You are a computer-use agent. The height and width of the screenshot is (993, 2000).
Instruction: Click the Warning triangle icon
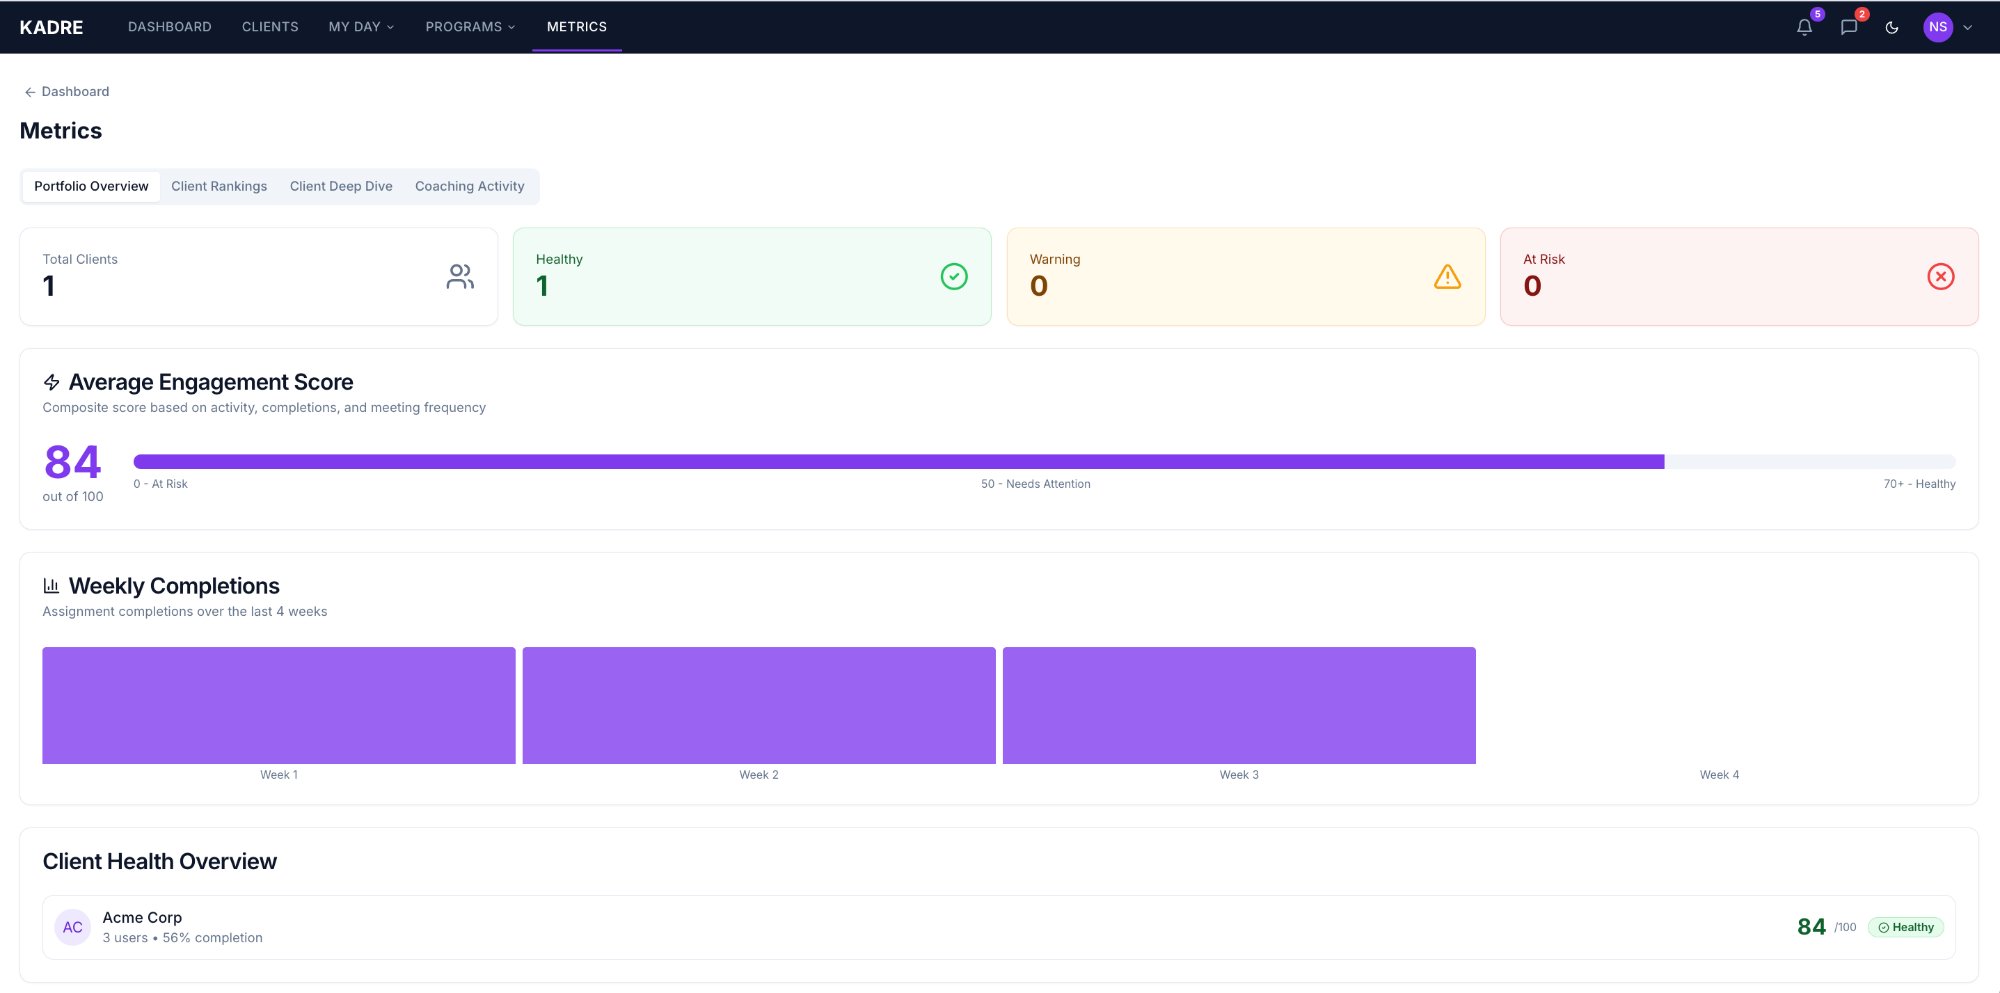pos(1447,277)
